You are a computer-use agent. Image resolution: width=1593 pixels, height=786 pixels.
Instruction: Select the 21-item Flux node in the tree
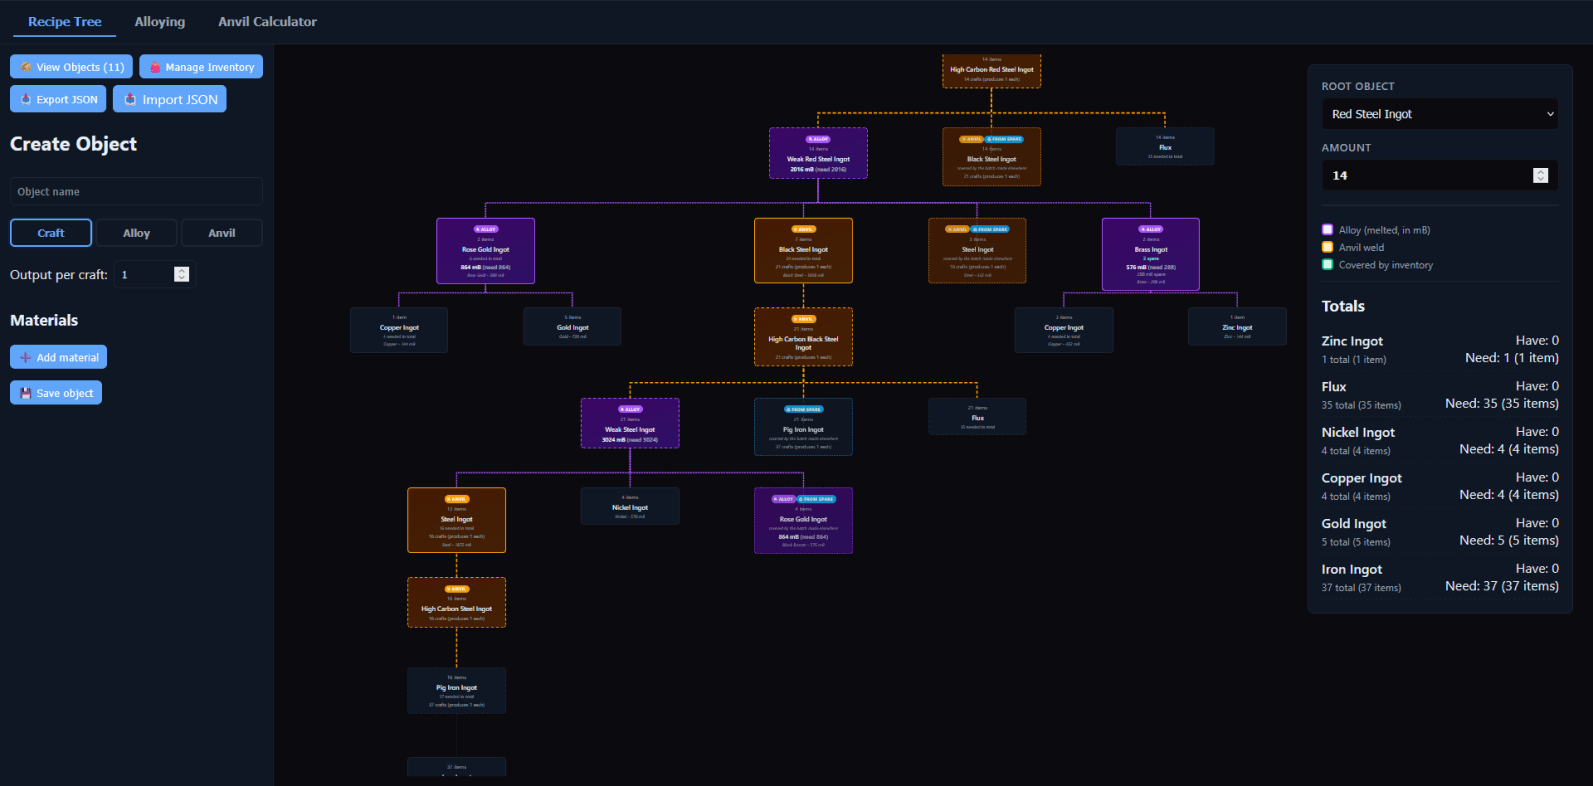click(977, 416)
